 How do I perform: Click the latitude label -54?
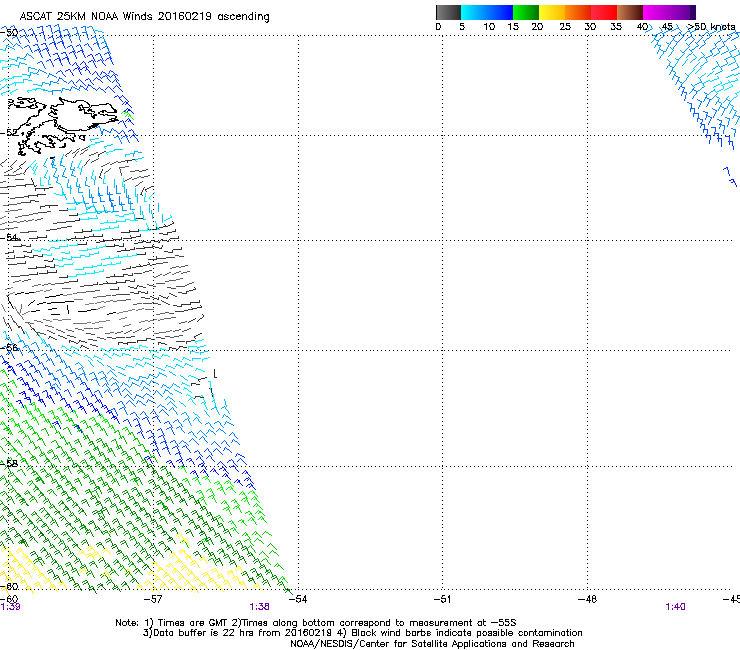(x=9, y=237)
